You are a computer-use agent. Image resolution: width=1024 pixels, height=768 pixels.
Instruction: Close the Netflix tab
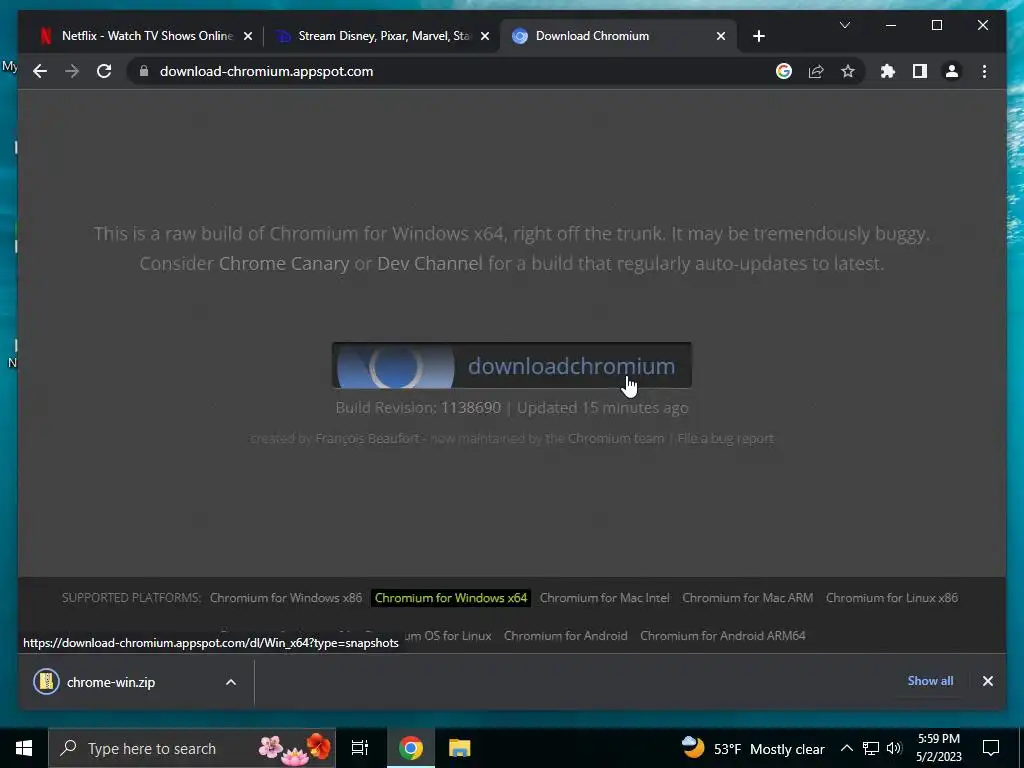tap(248, 36)
